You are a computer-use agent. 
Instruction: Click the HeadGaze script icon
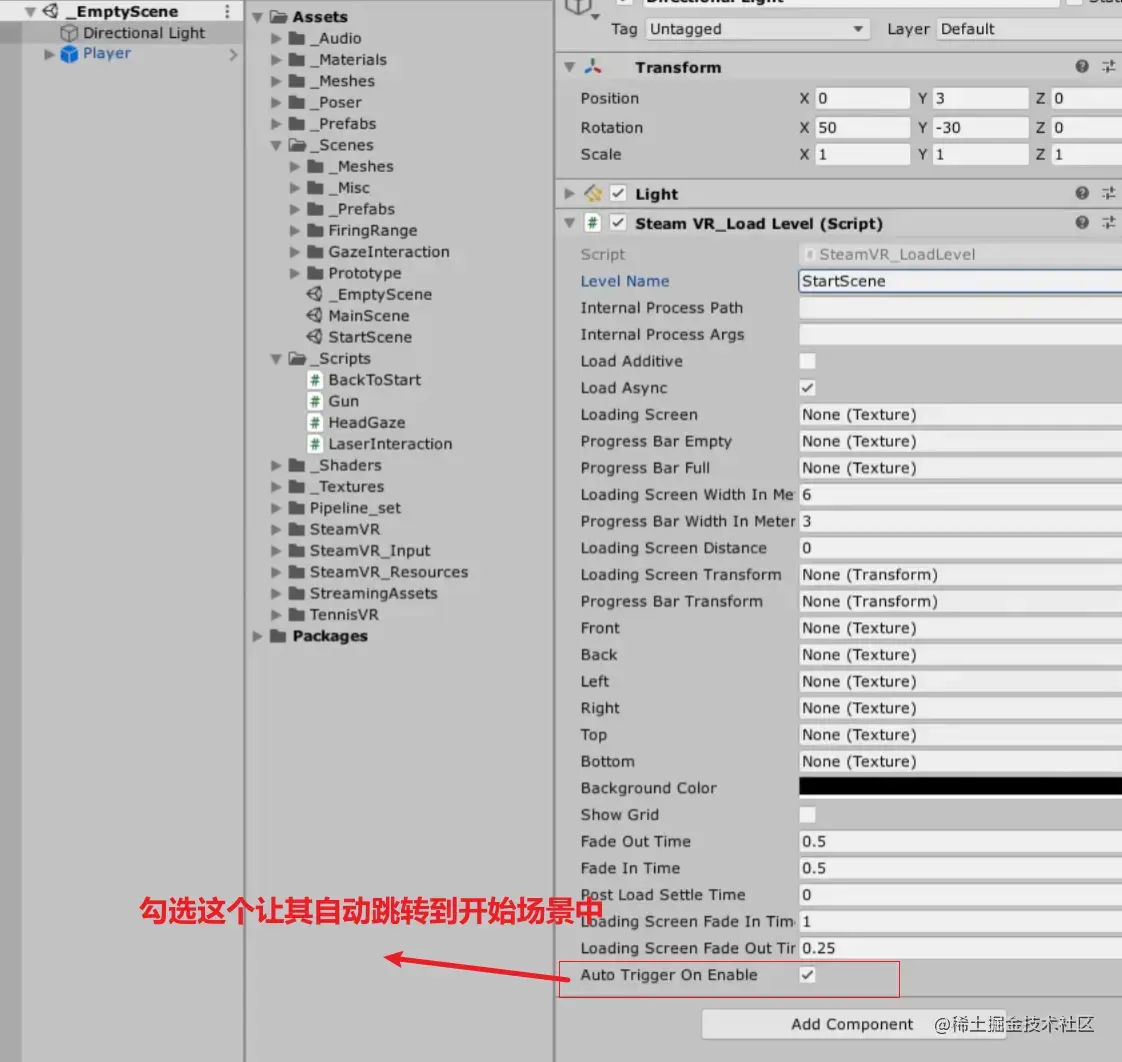315,422
